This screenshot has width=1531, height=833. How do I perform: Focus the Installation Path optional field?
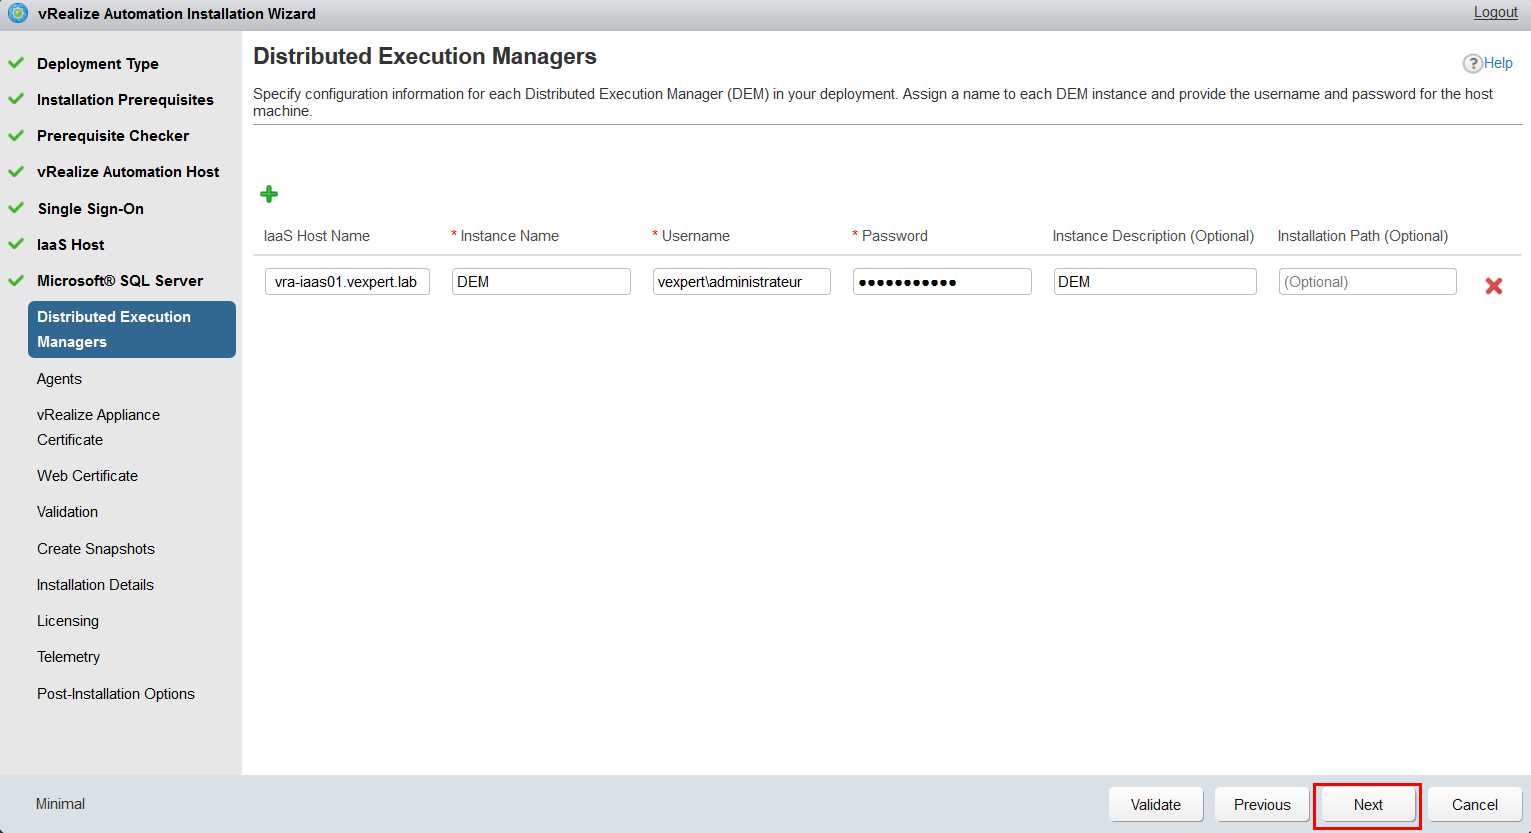1368,282
